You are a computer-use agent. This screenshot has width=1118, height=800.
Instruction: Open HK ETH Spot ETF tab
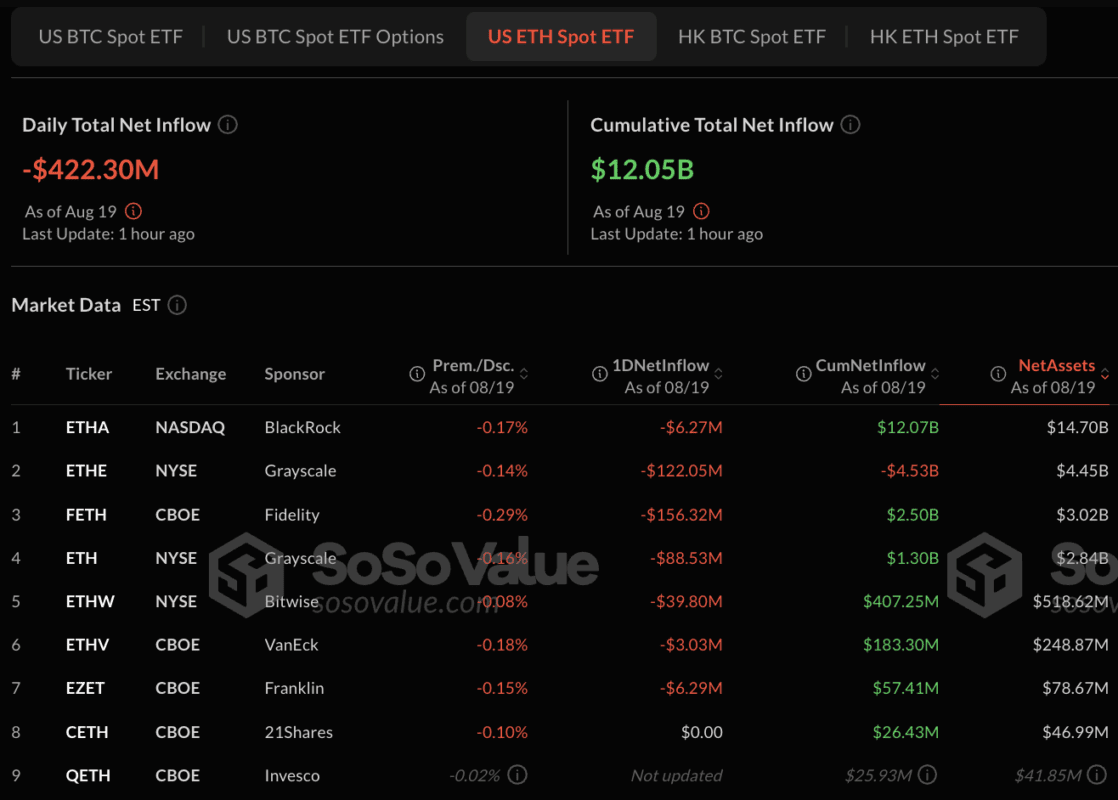pyautogui.click(x=944, y=36)
